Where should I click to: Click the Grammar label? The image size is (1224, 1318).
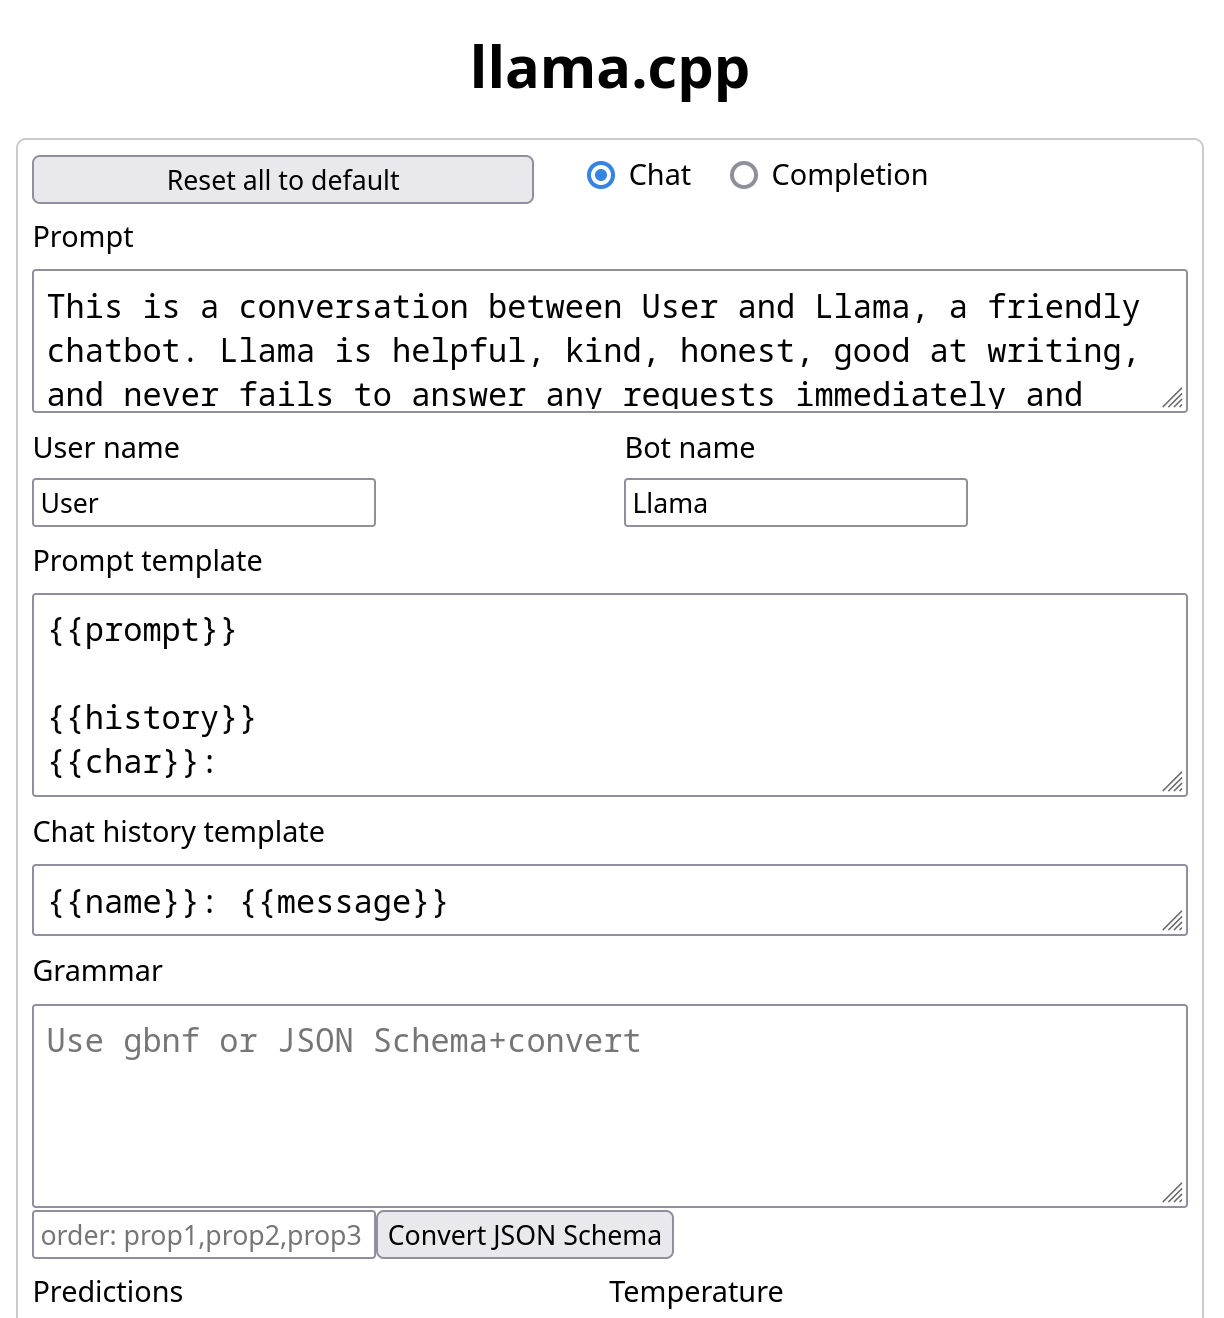click(98, 971)
